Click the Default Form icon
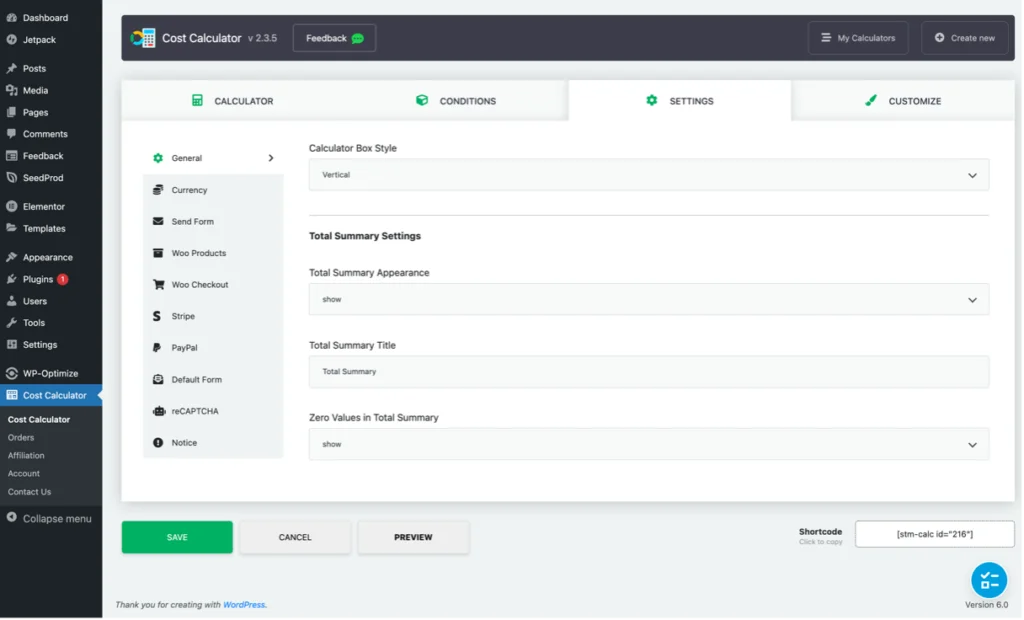The height and width of the screenshot is (620, 1024). coord(158,380)
